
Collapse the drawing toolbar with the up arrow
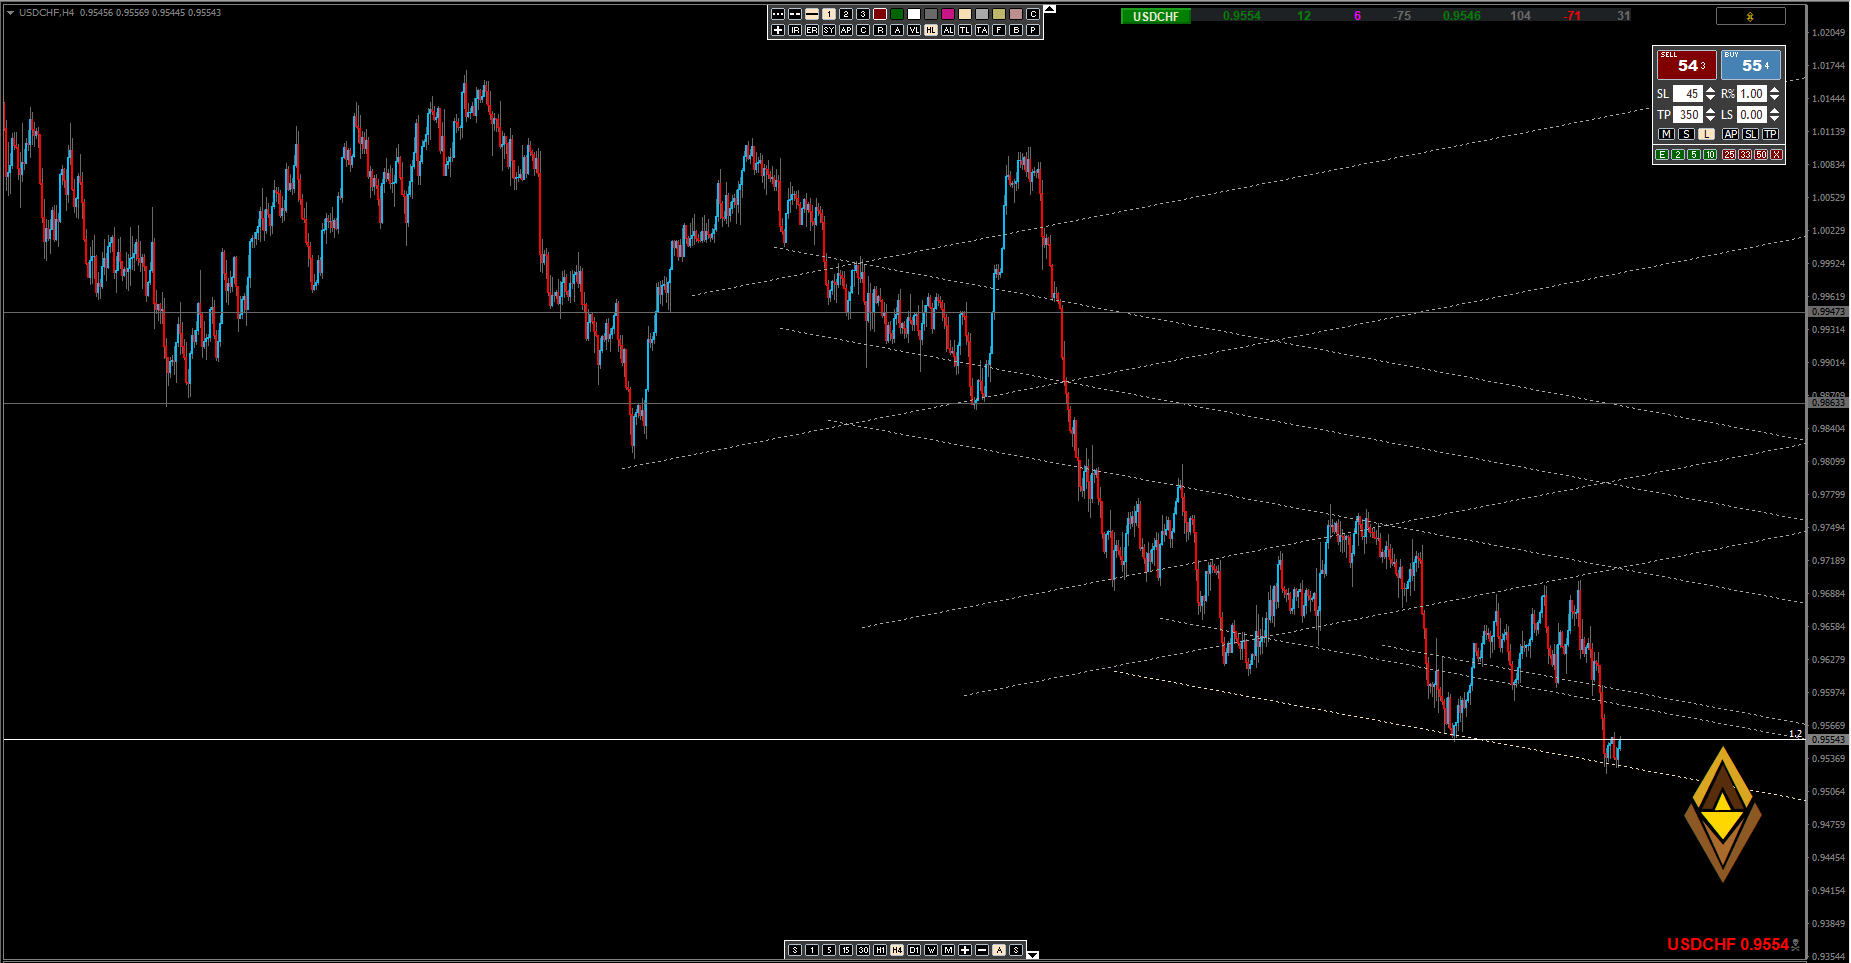click(x=1049, y=9)
